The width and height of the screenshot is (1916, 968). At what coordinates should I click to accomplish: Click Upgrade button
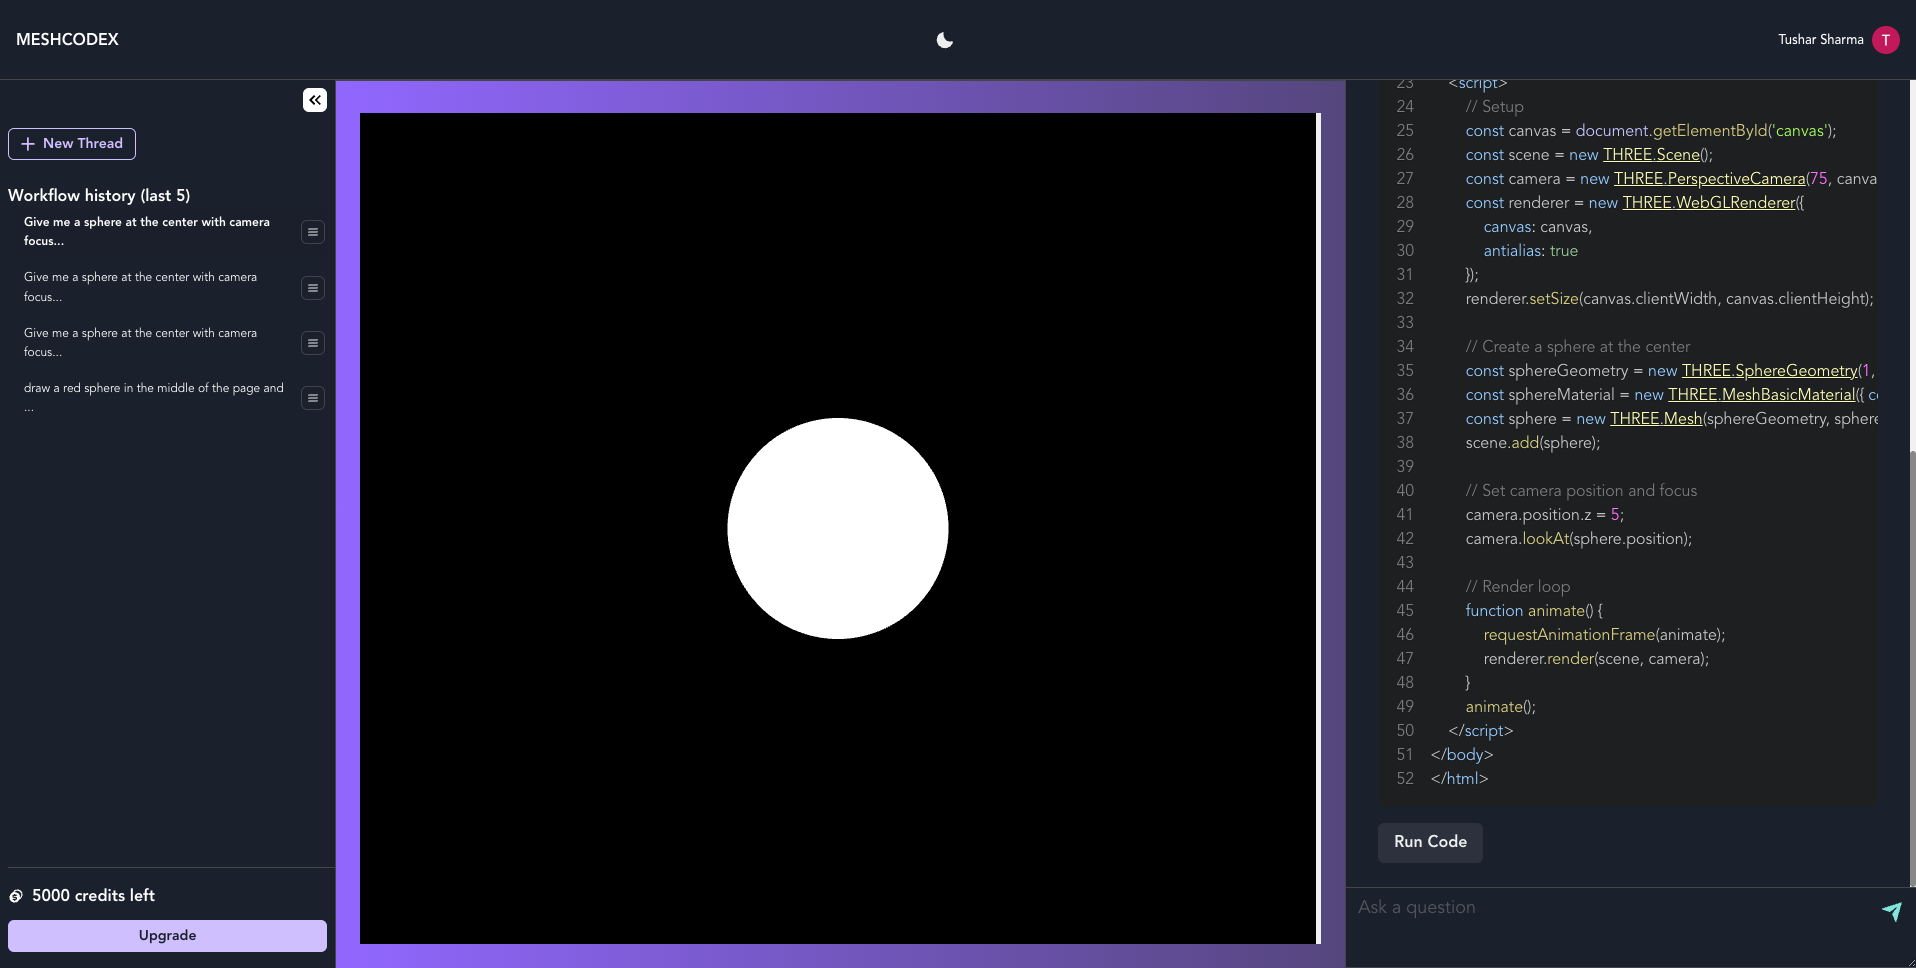tap(167, 936)
